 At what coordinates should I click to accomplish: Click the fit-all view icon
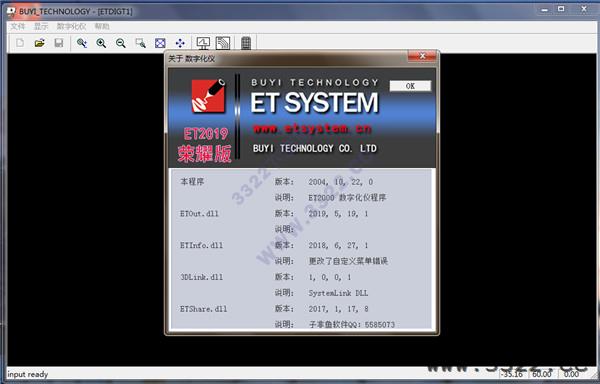[x=160, y=43]
